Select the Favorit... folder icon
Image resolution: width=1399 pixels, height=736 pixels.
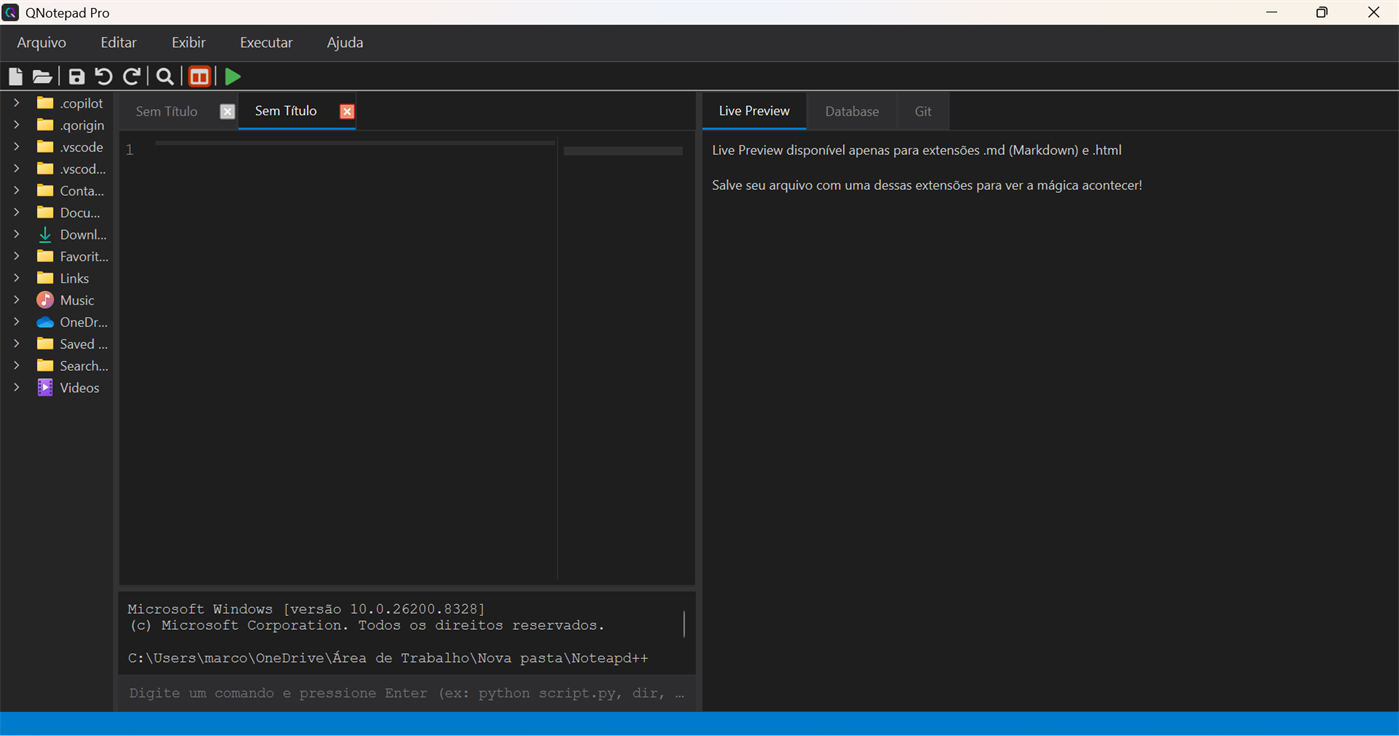tap(45, 256)
